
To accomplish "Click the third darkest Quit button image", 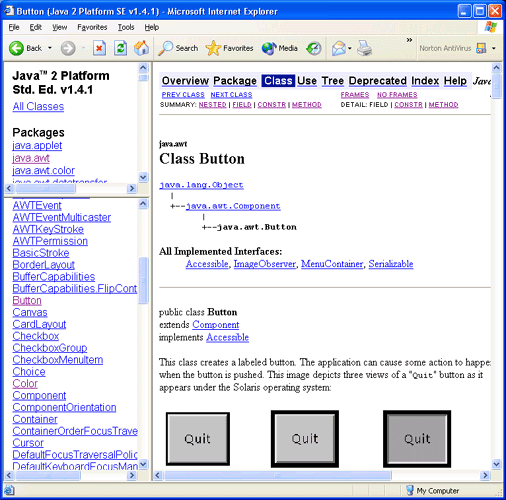I will coord(417,439).
